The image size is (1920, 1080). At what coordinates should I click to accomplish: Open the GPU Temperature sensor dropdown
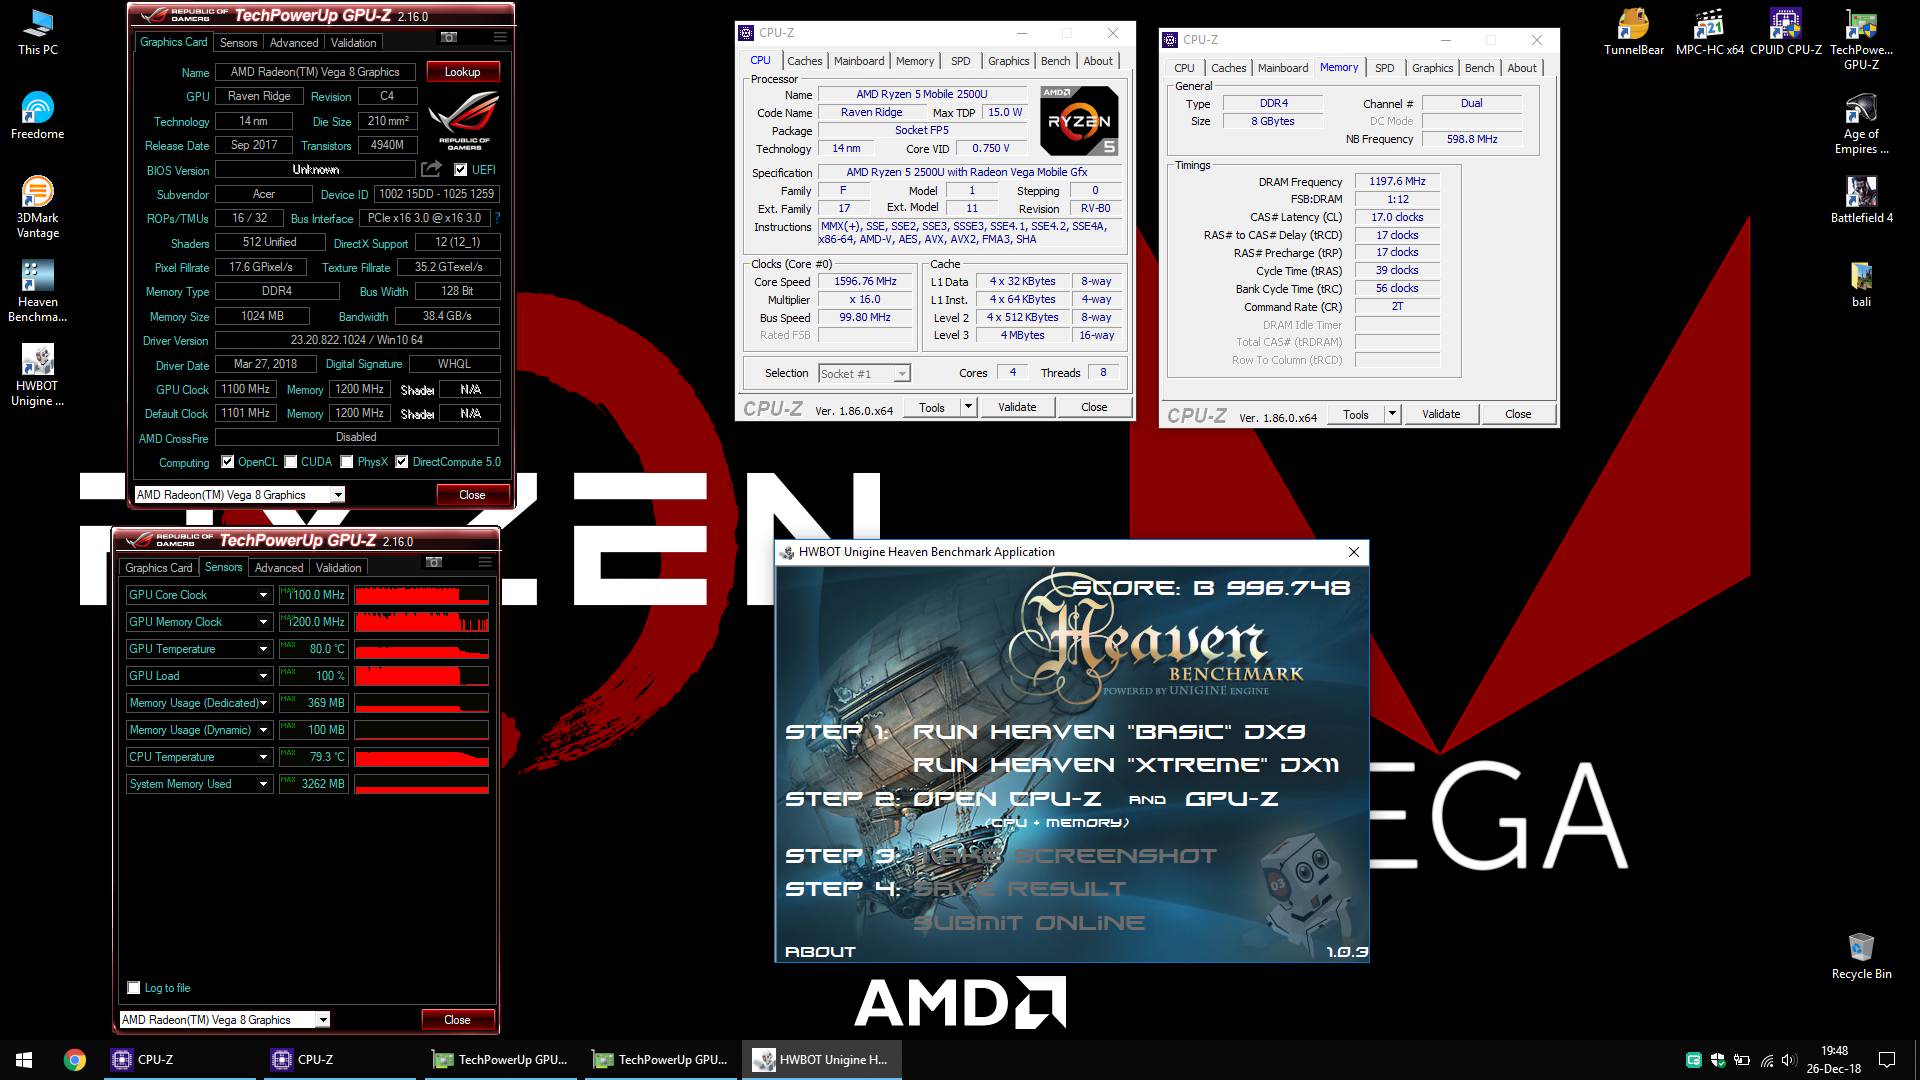(263, 649)
